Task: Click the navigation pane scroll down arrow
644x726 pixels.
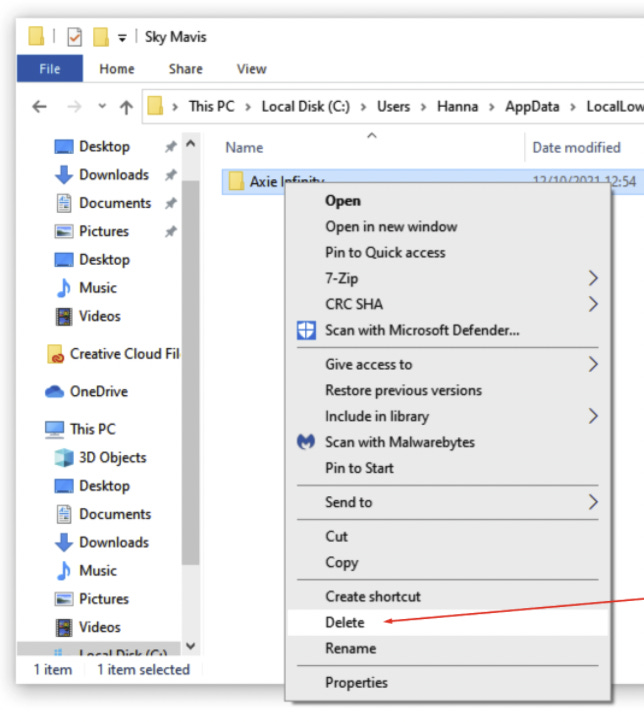Action: click(x=191, y=646)
